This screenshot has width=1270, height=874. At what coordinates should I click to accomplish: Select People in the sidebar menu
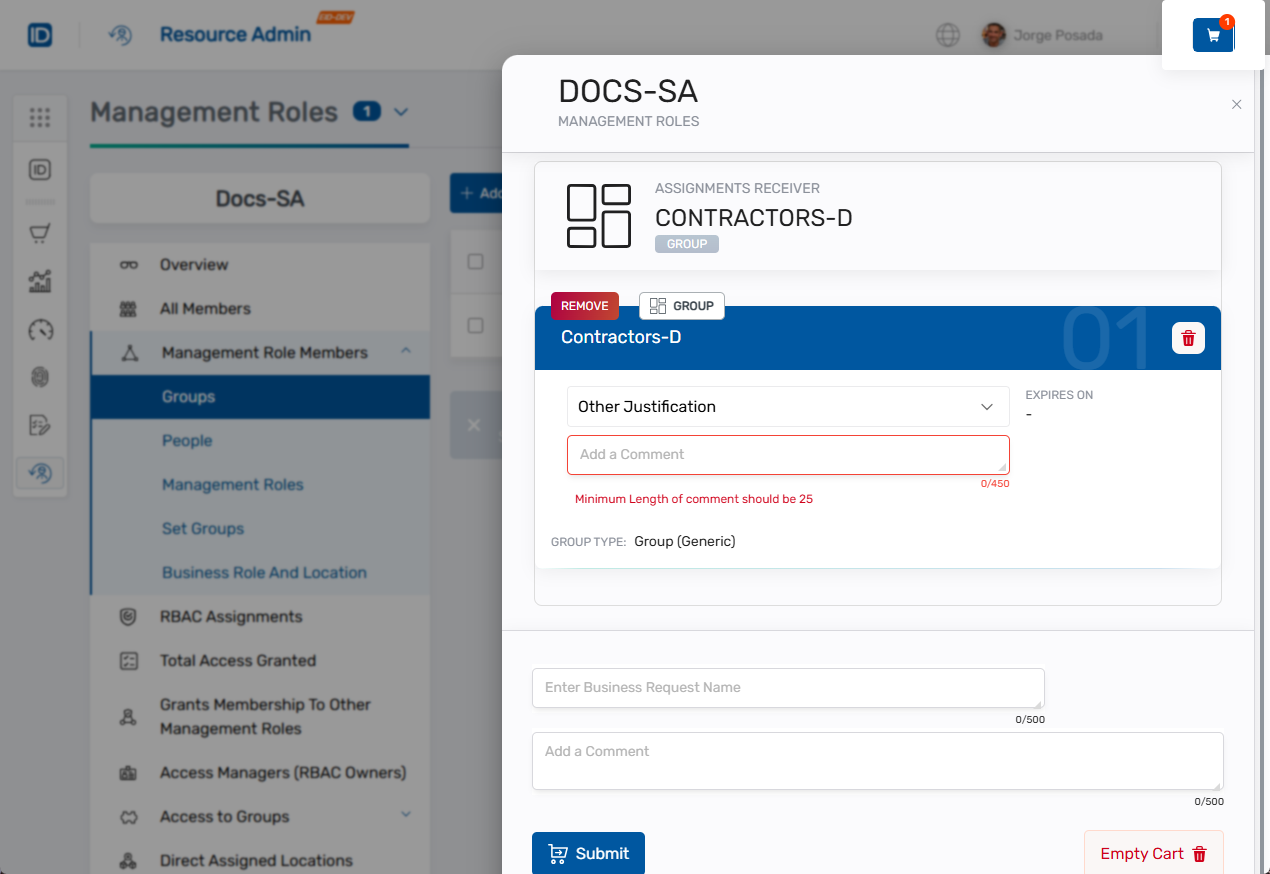(x=187, y=441)
